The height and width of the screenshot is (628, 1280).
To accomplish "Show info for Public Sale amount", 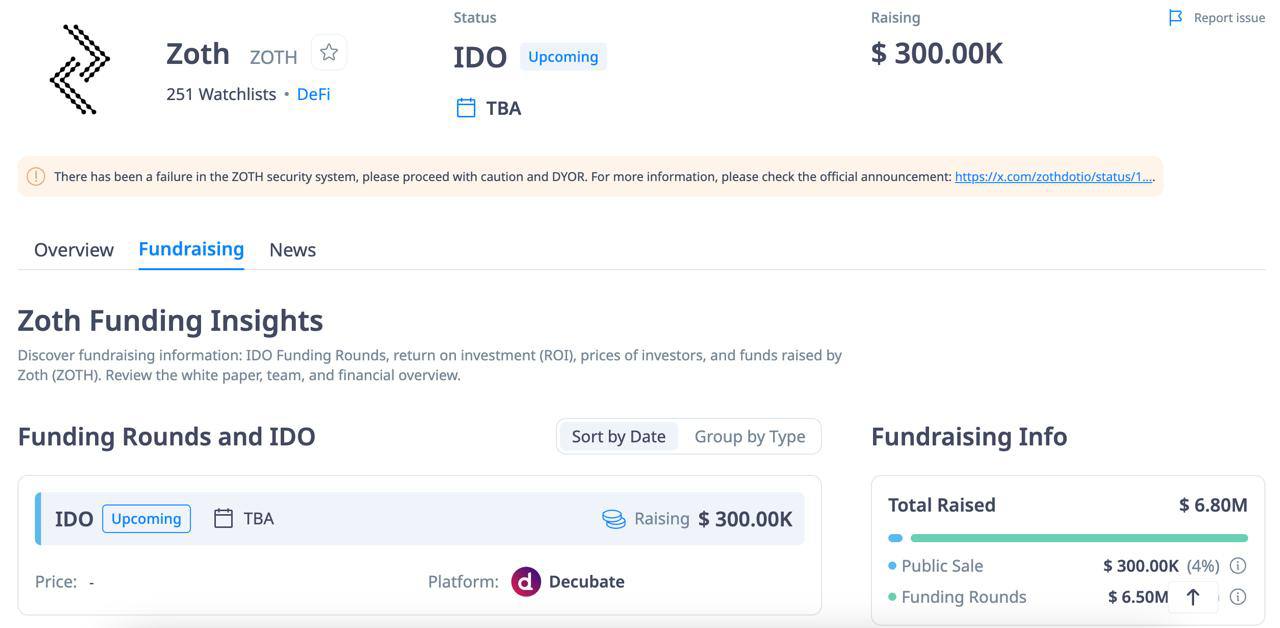I will click(1238, 566).
